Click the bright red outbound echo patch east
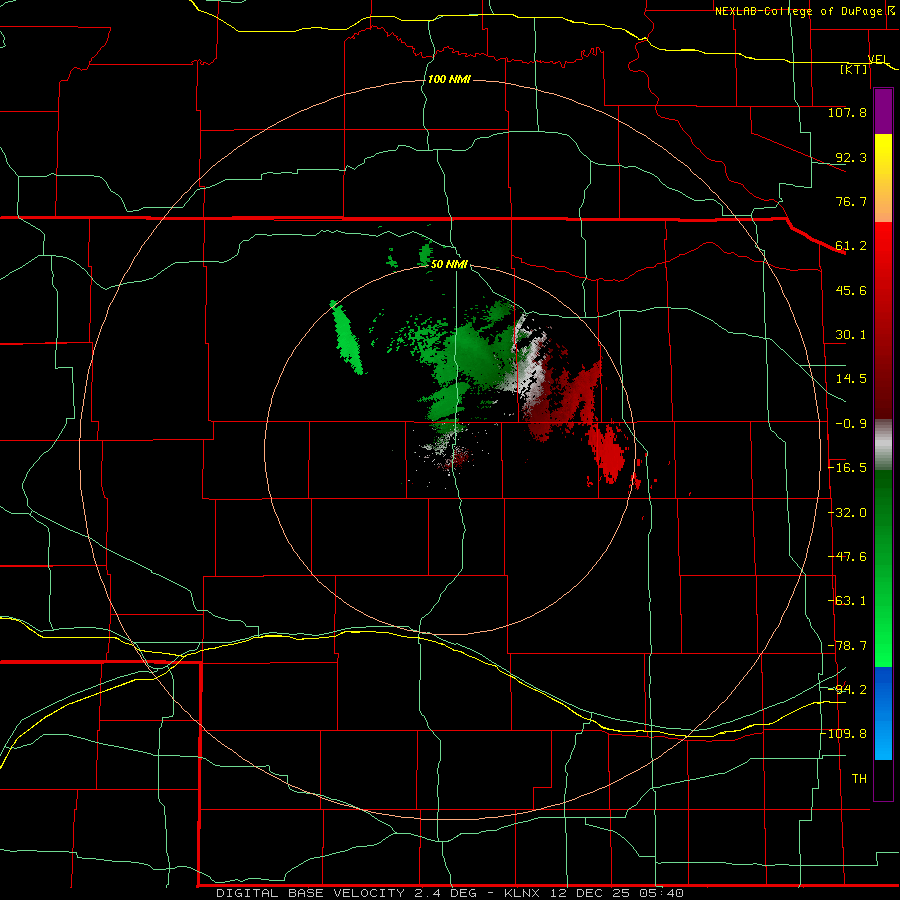Image resolution: width=900 pixels, height=900 pixels. tap(609, 453)
